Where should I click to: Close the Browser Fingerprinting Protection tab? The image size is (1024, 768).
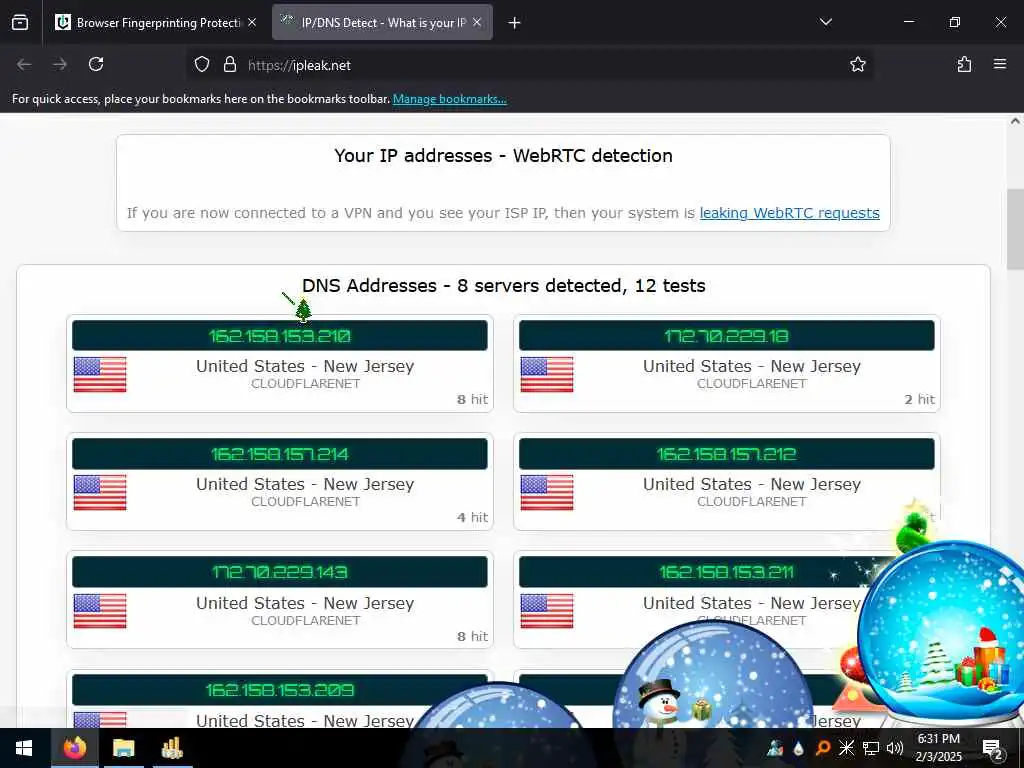[252, 22]
